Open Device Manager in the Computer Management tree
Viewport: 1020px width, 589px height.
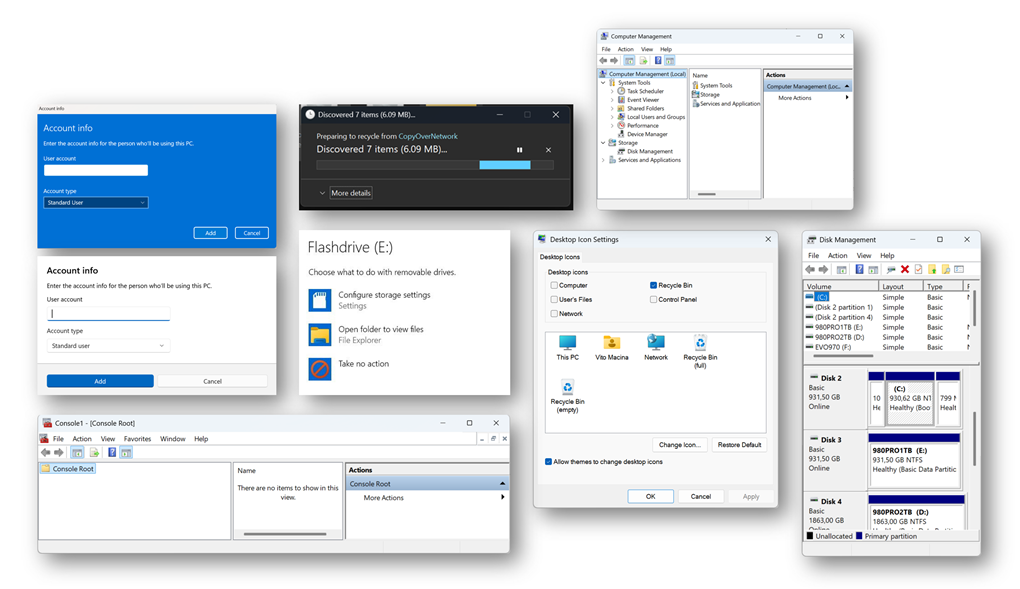pyautogui.click(x=646, y=134)
